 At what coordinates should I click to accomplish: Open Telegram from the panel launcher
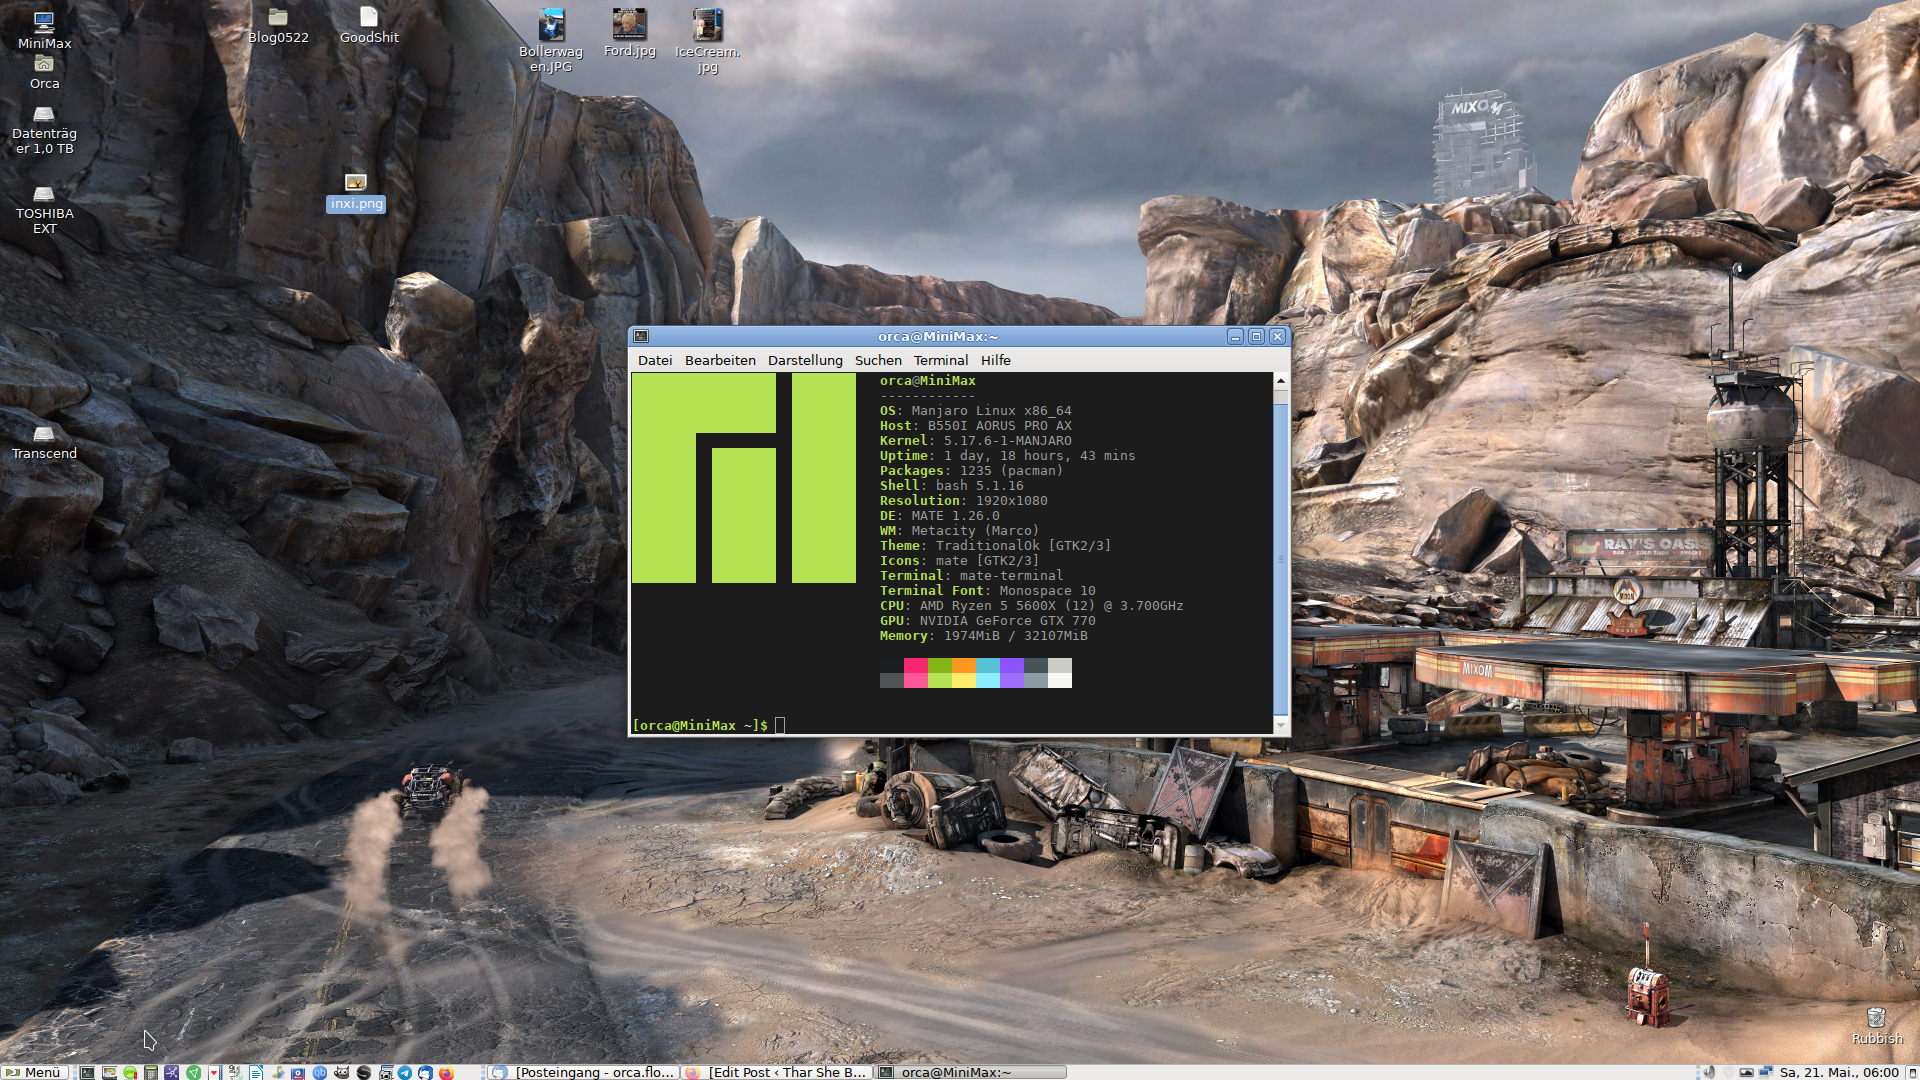point(405,1072)
